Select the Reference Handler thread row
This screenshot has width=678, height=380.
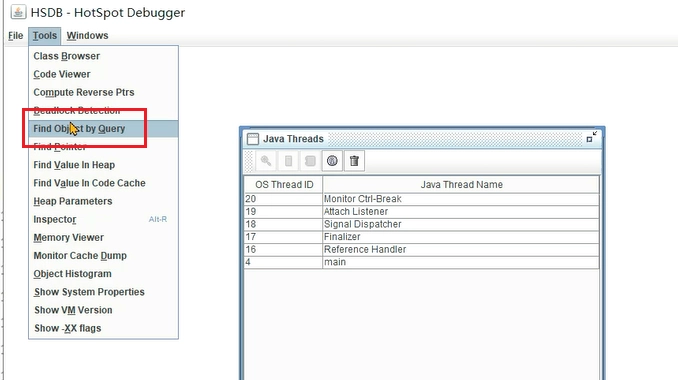coord(422,249)
